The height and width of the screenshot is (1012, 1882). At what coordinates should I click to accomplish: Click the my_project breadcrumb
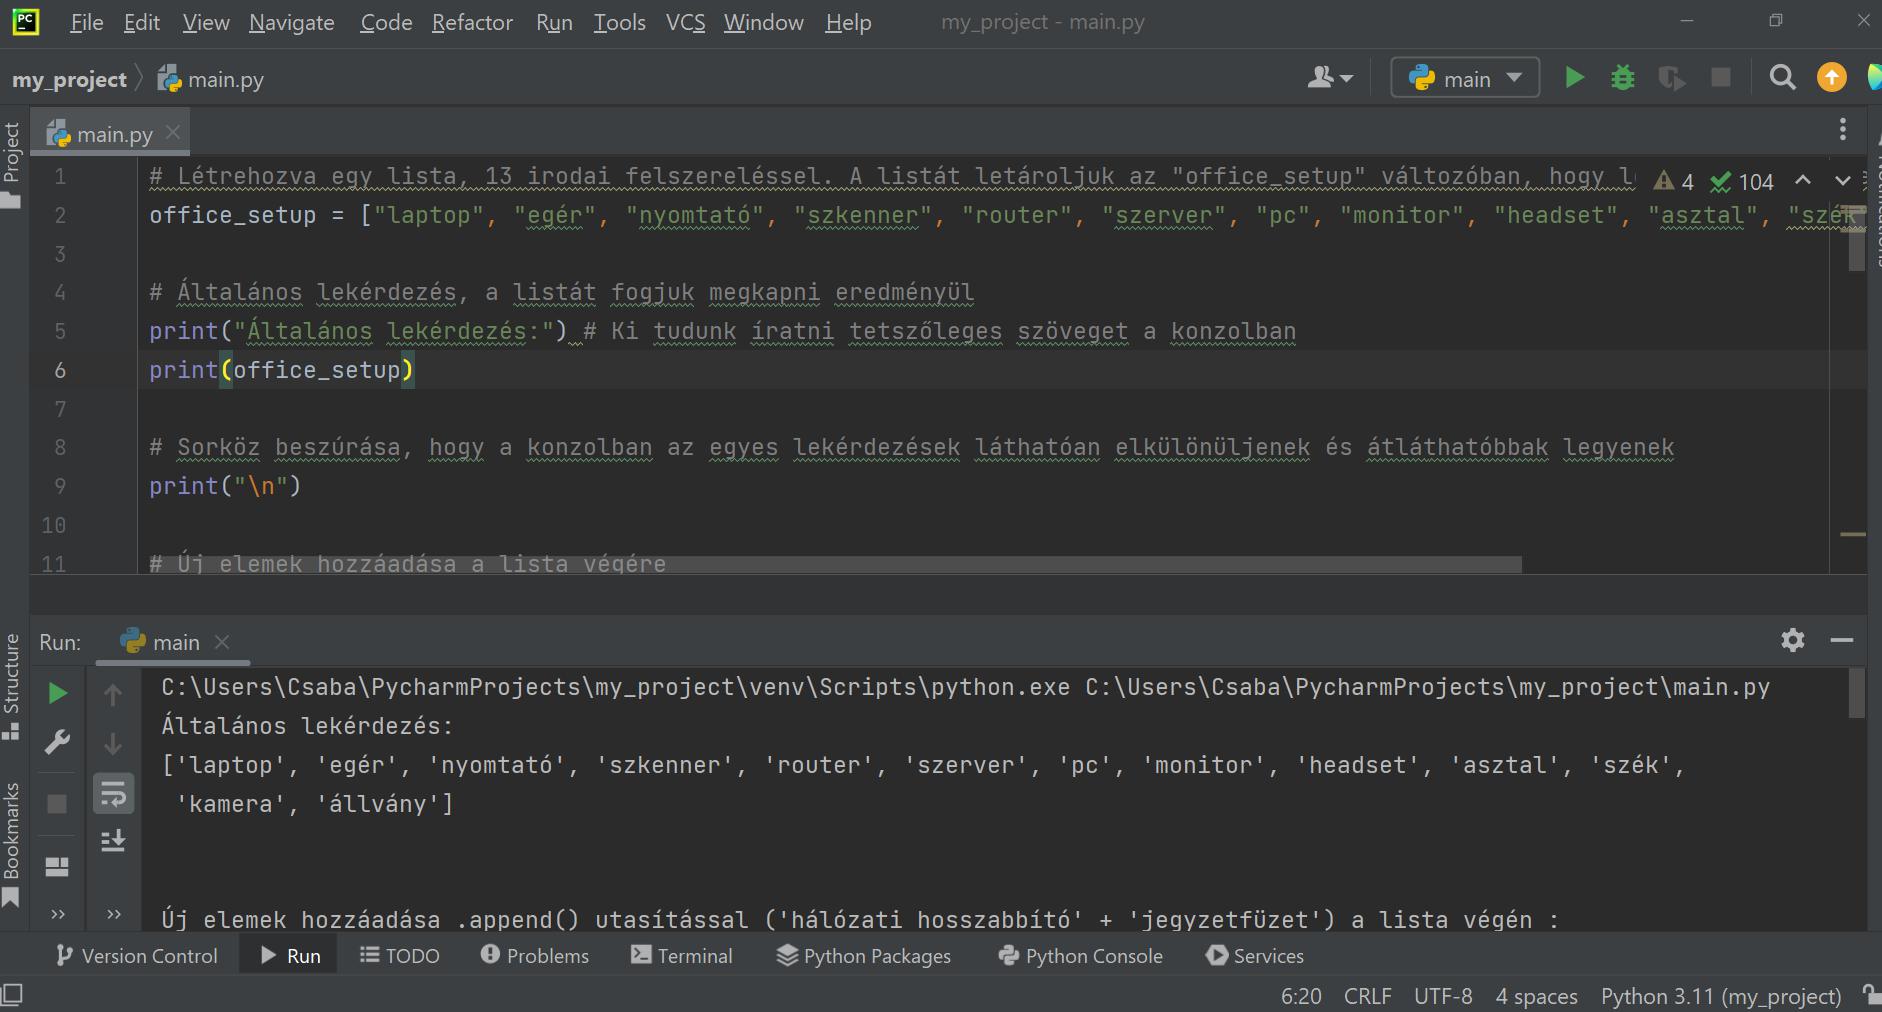[68, 79]
